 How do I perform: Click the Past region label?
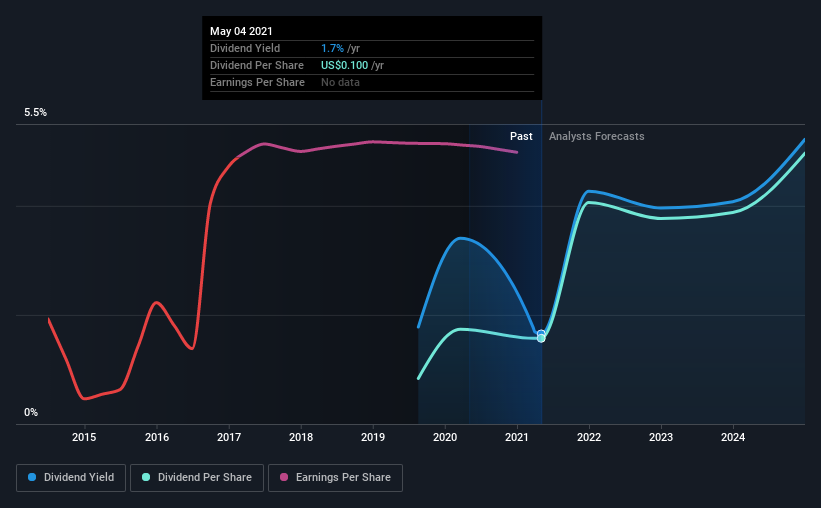pyautogui.click(x=521, y=136)
